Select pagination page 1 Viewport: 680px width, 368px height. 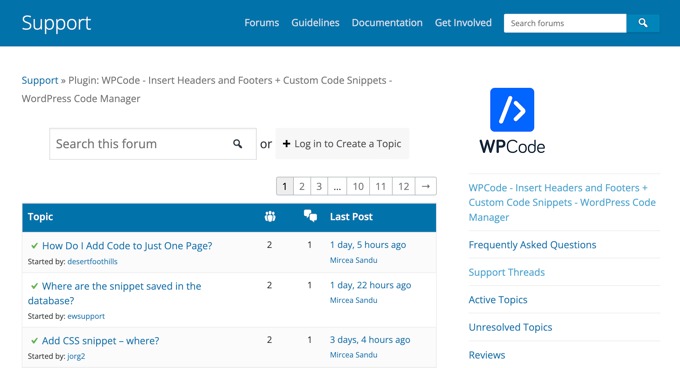[284, 186]
